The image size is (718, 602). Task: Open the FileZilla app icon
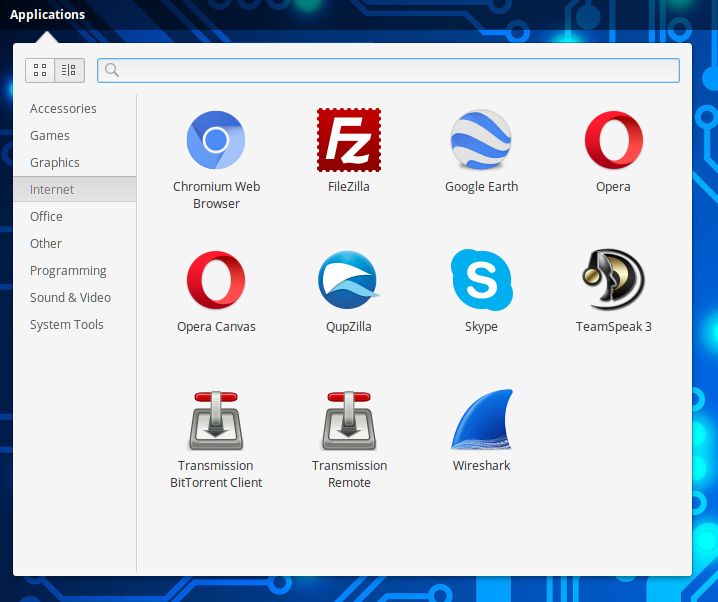click(x=348, y=140)
